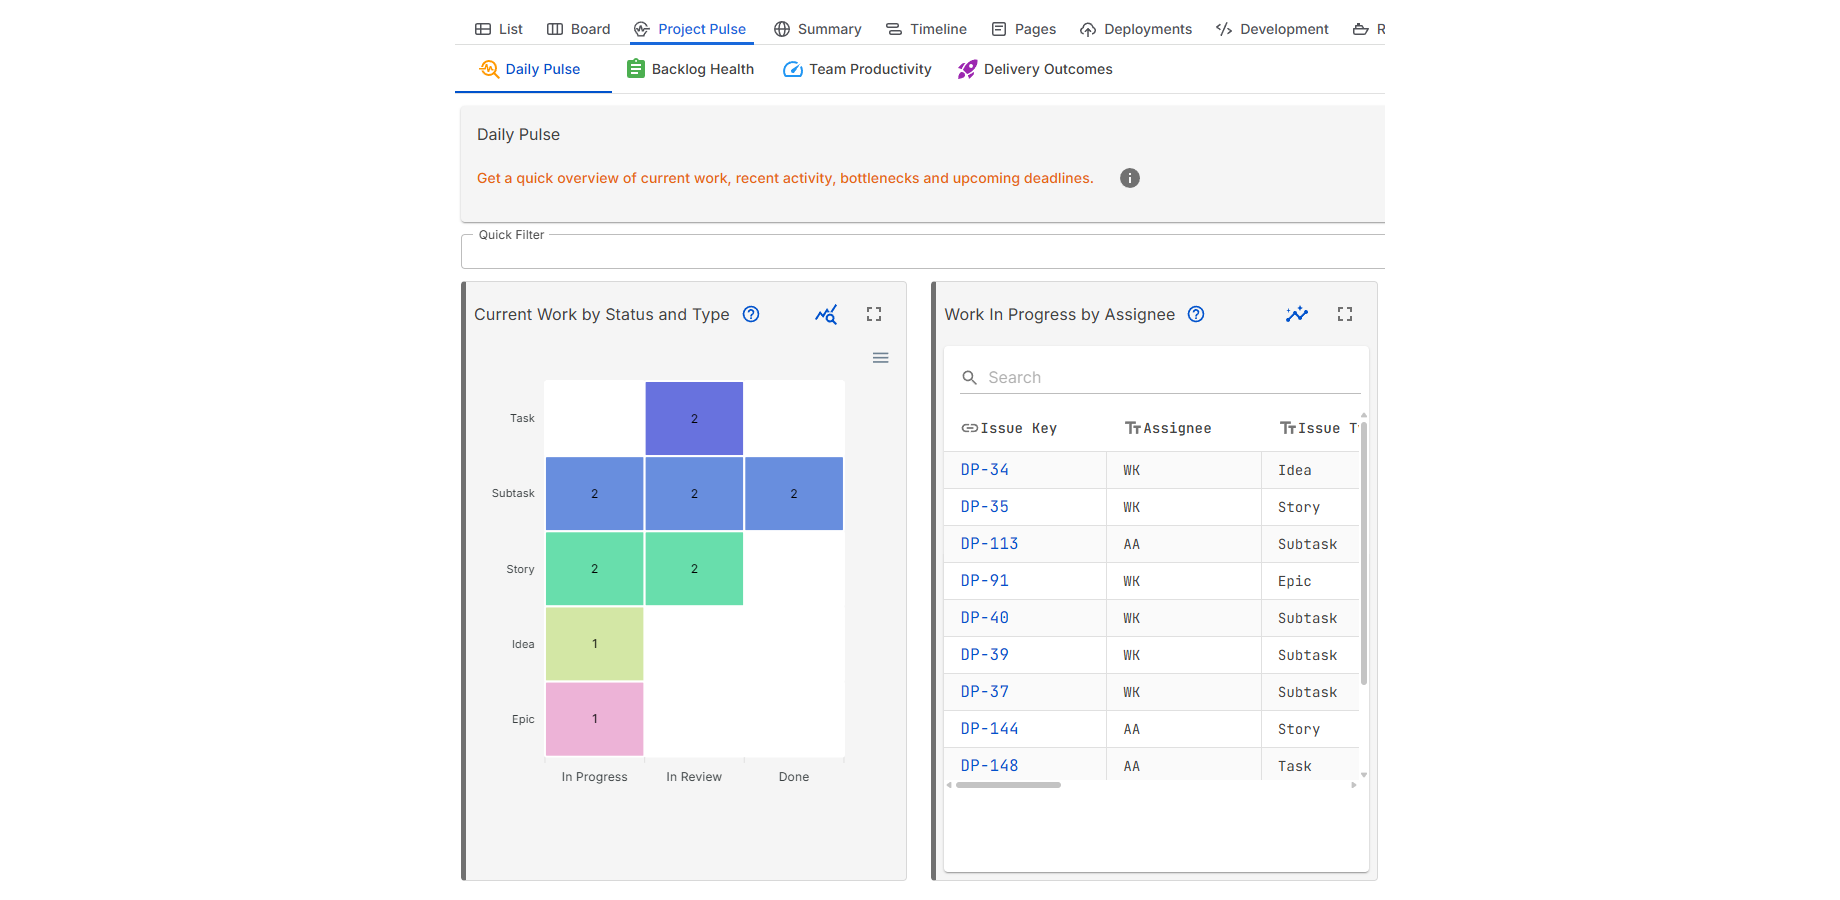
Task: Click the text-format icon on the Assignee column header
Action: [1132, 427]
